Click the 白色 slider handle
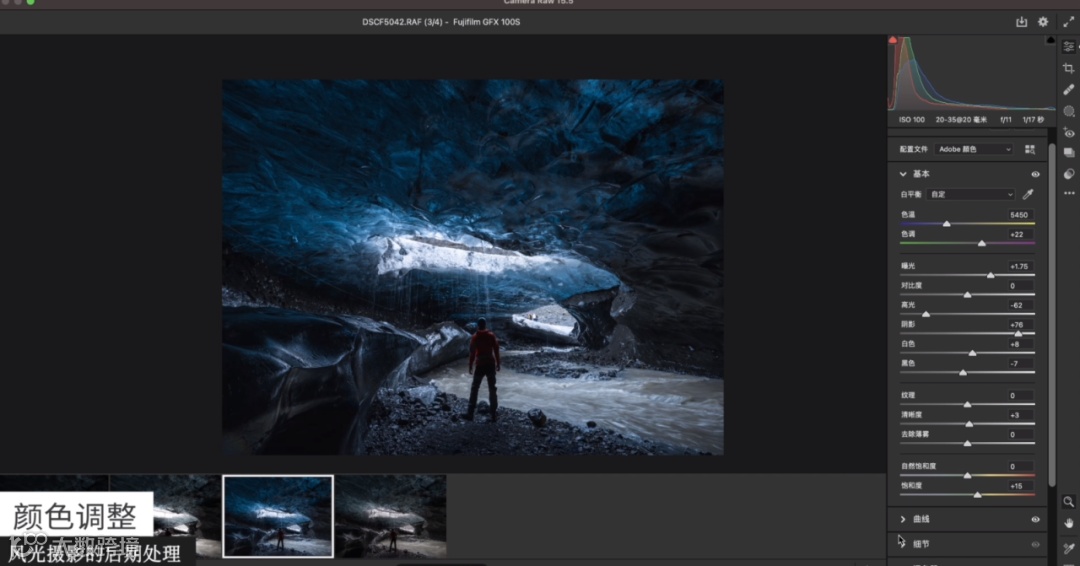 [973, 353]
